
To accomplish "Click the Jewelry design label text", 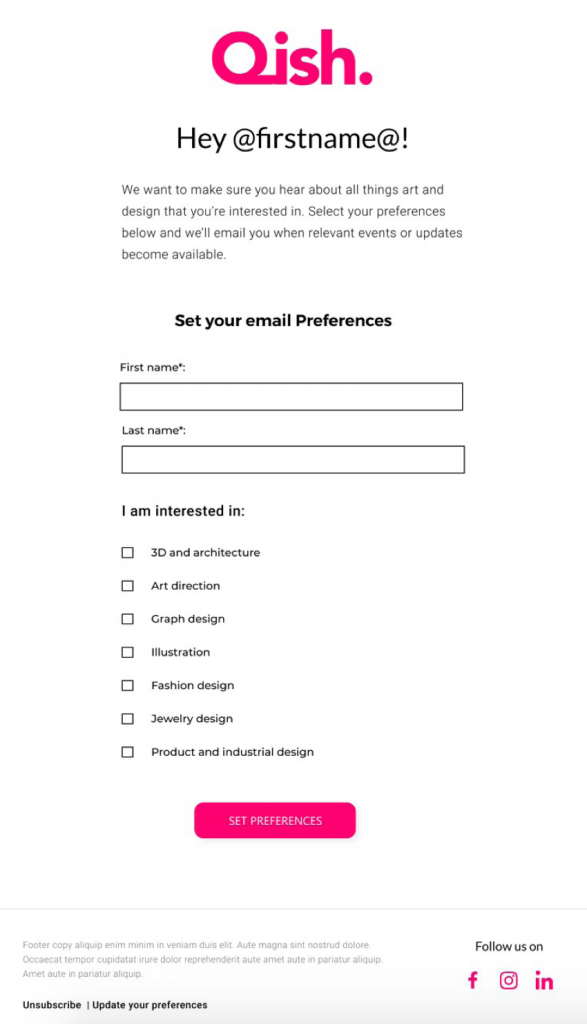I will [x=192, y=719].
